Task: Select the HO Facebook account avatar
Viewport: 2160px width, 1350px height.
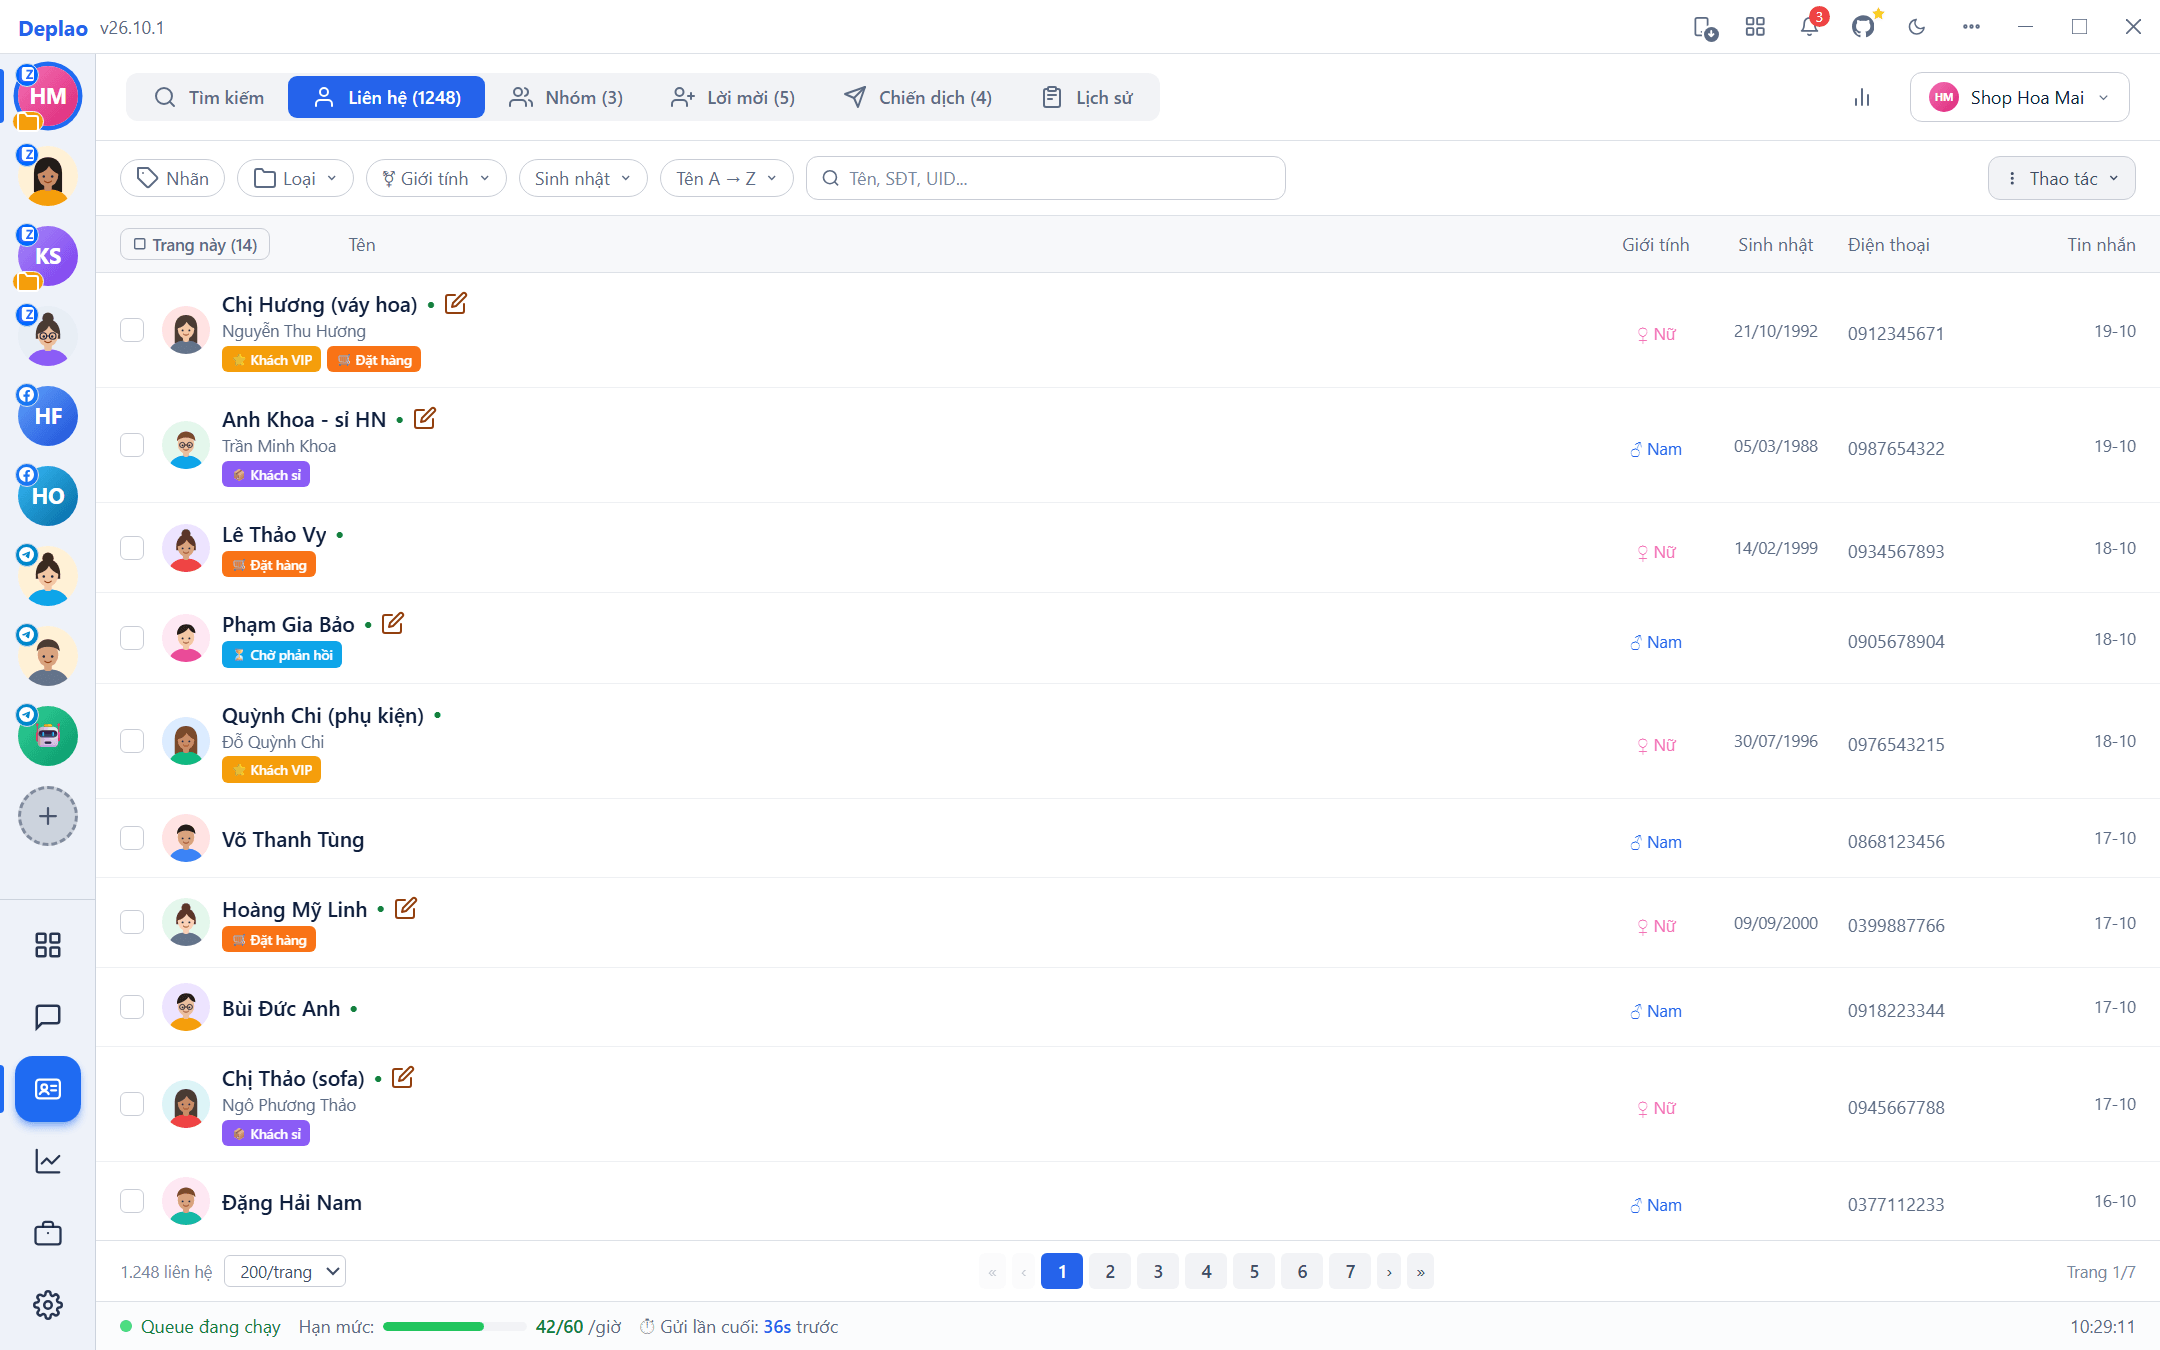Action: (x=48, y=496)
